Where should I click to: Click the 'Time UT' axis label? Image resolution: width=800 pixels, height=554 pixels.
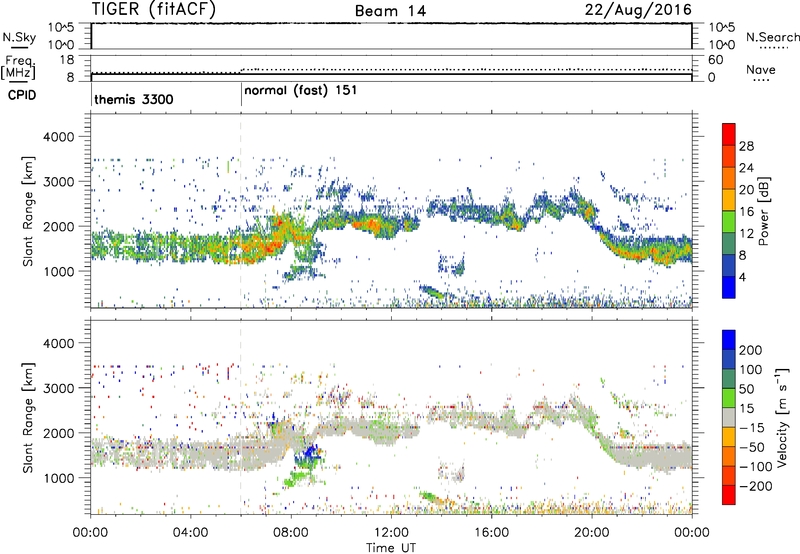pyautogui.click(x=391, y=547)
